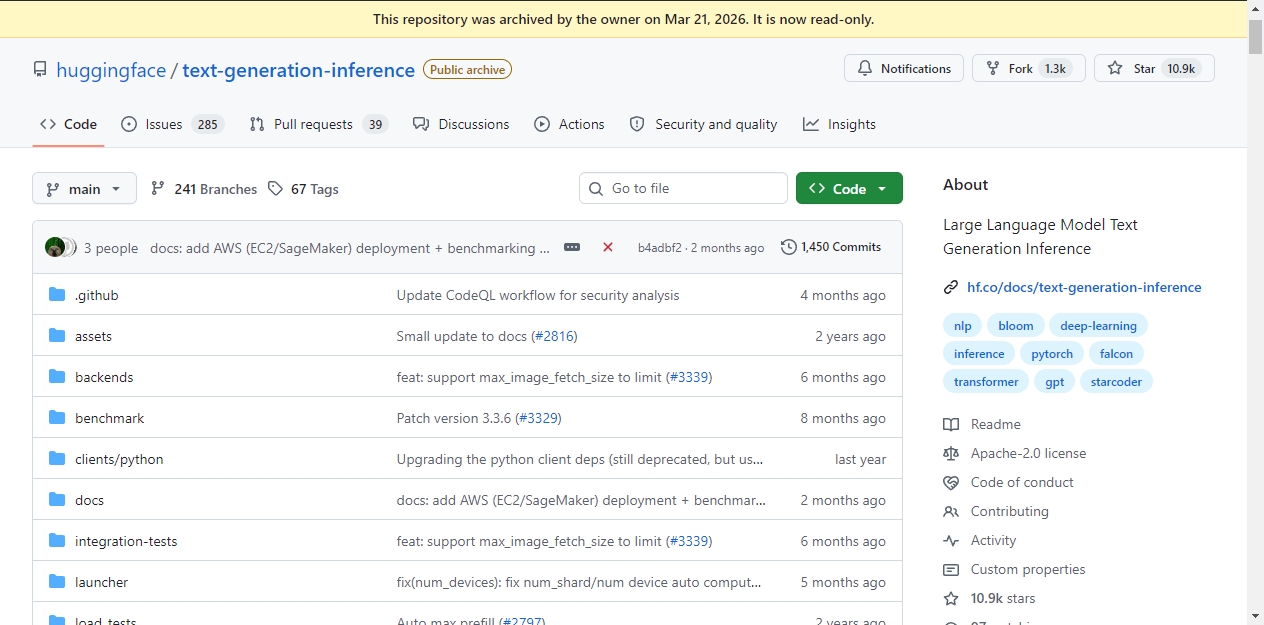1264x625 pixels.
Task: Open the 3 people contributors link
Action: [111, 248]
